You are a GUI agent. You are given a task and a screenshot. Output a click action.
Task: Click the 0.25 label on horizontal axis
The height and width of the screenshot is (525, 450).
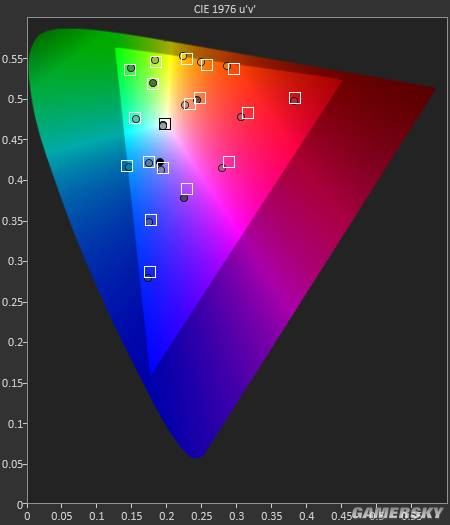tap(201, 516)
